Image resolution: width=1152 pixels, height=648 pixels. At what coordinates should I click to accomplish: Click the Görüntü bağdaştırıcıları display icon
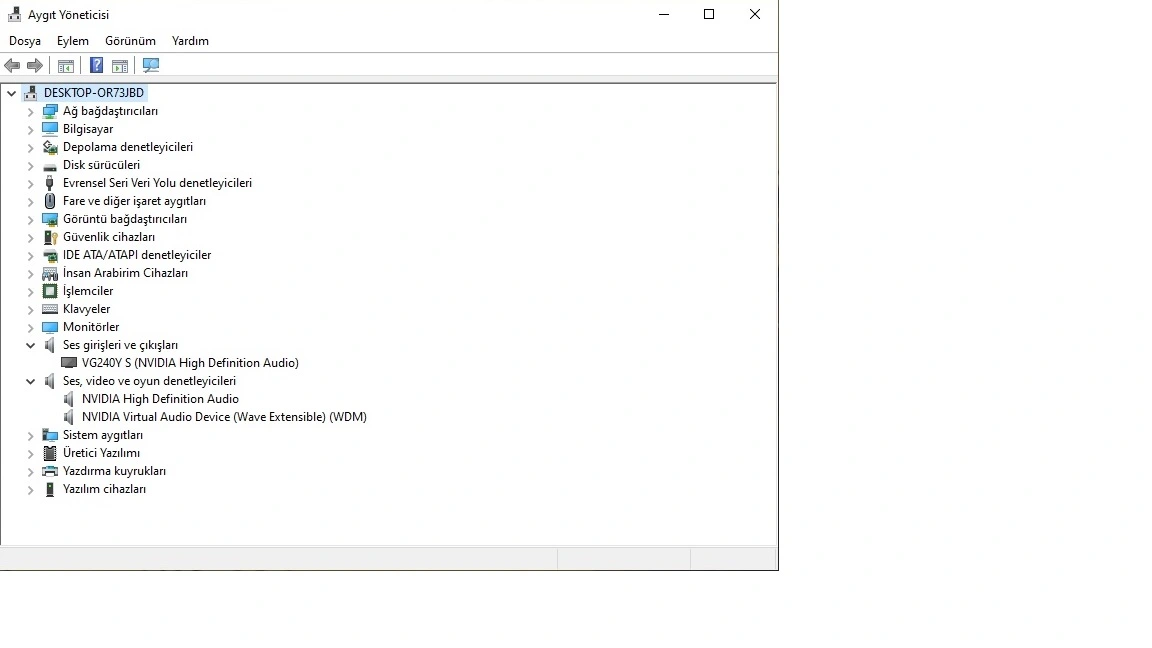point(50,219)
